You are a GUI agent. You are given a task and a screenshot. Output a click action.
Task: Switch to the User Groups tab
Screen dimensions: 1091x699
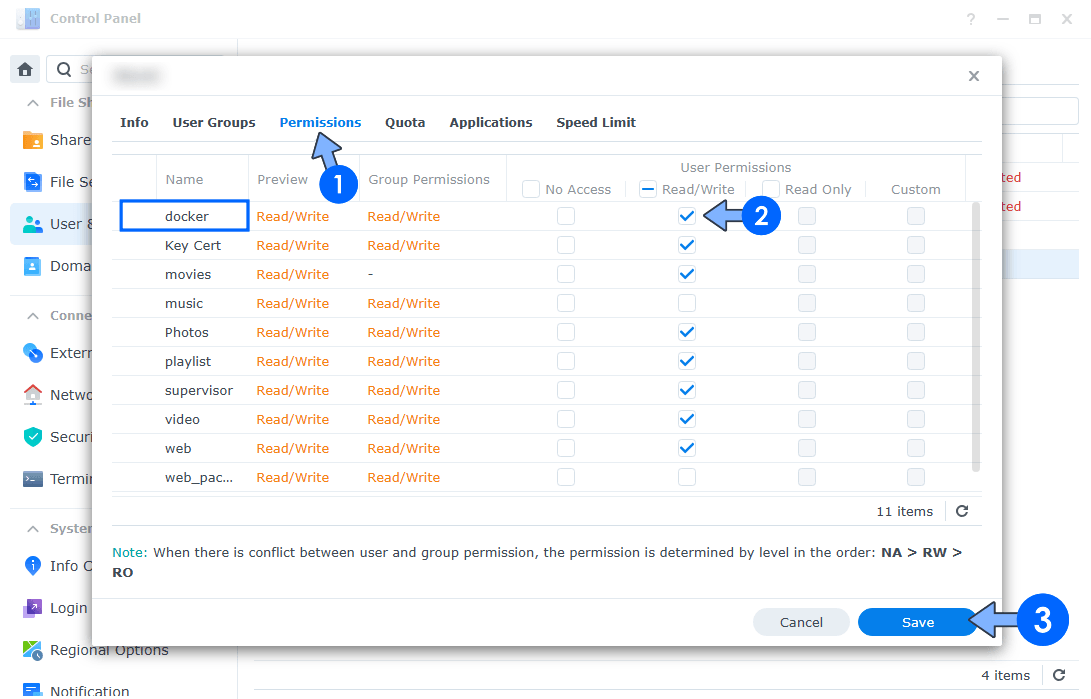214,122
